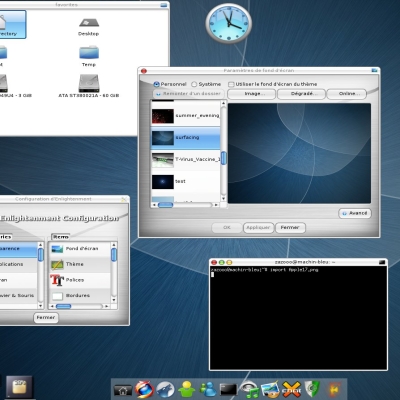Launch the orange X edit icon
Screen dimensions: 400x400
click(291, 389)
